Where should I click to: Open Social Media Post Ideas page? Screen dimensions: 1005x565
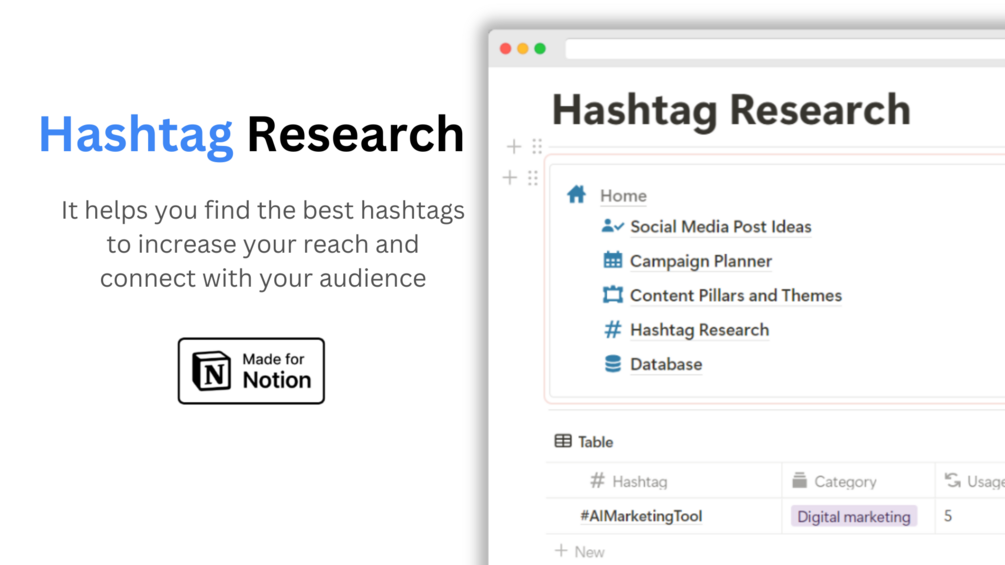tap(720, 227)
